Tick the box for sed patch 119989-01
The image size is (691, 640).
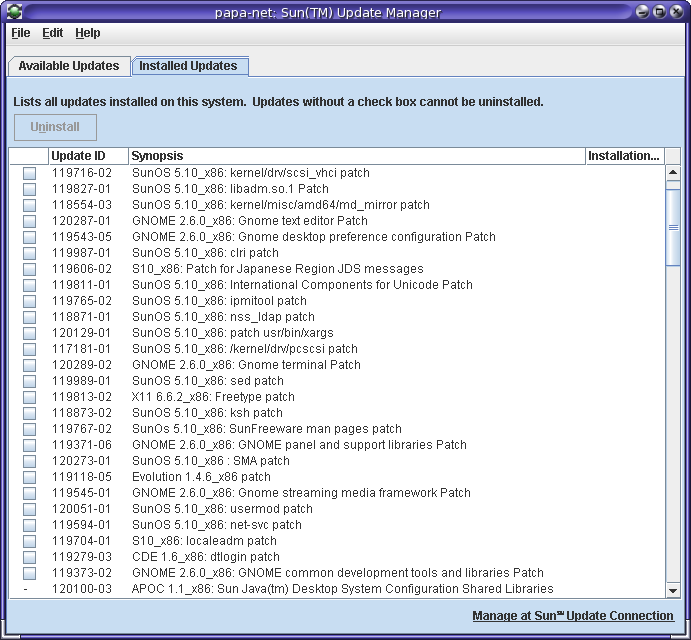point(30,381)
